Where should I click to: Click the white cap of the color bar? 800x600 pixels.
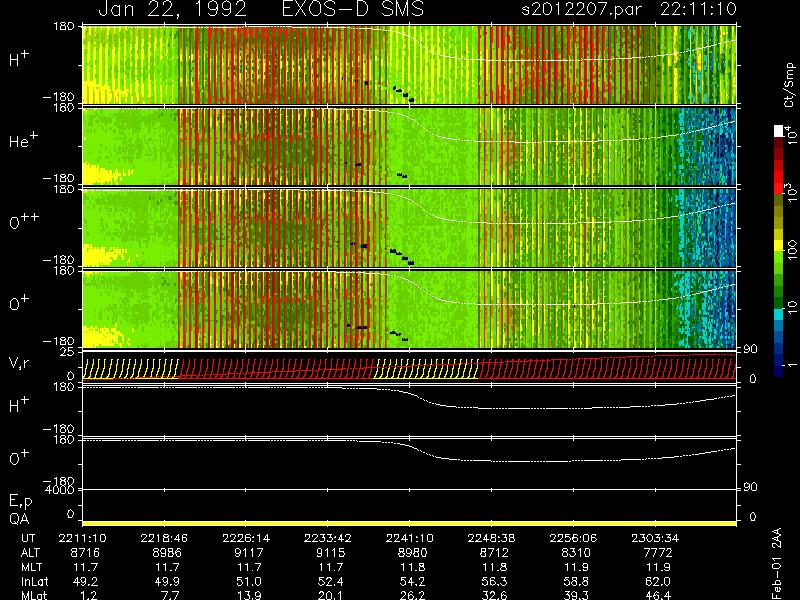779,131
